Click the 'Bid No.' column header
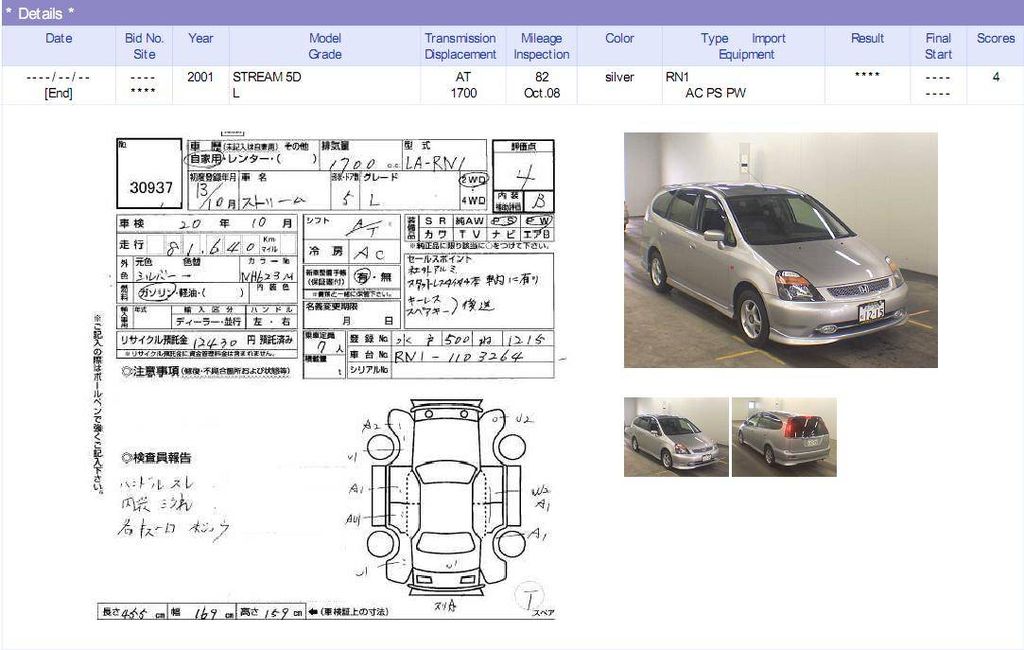Viewport: 1024px width, 650px height. point(144,39)
